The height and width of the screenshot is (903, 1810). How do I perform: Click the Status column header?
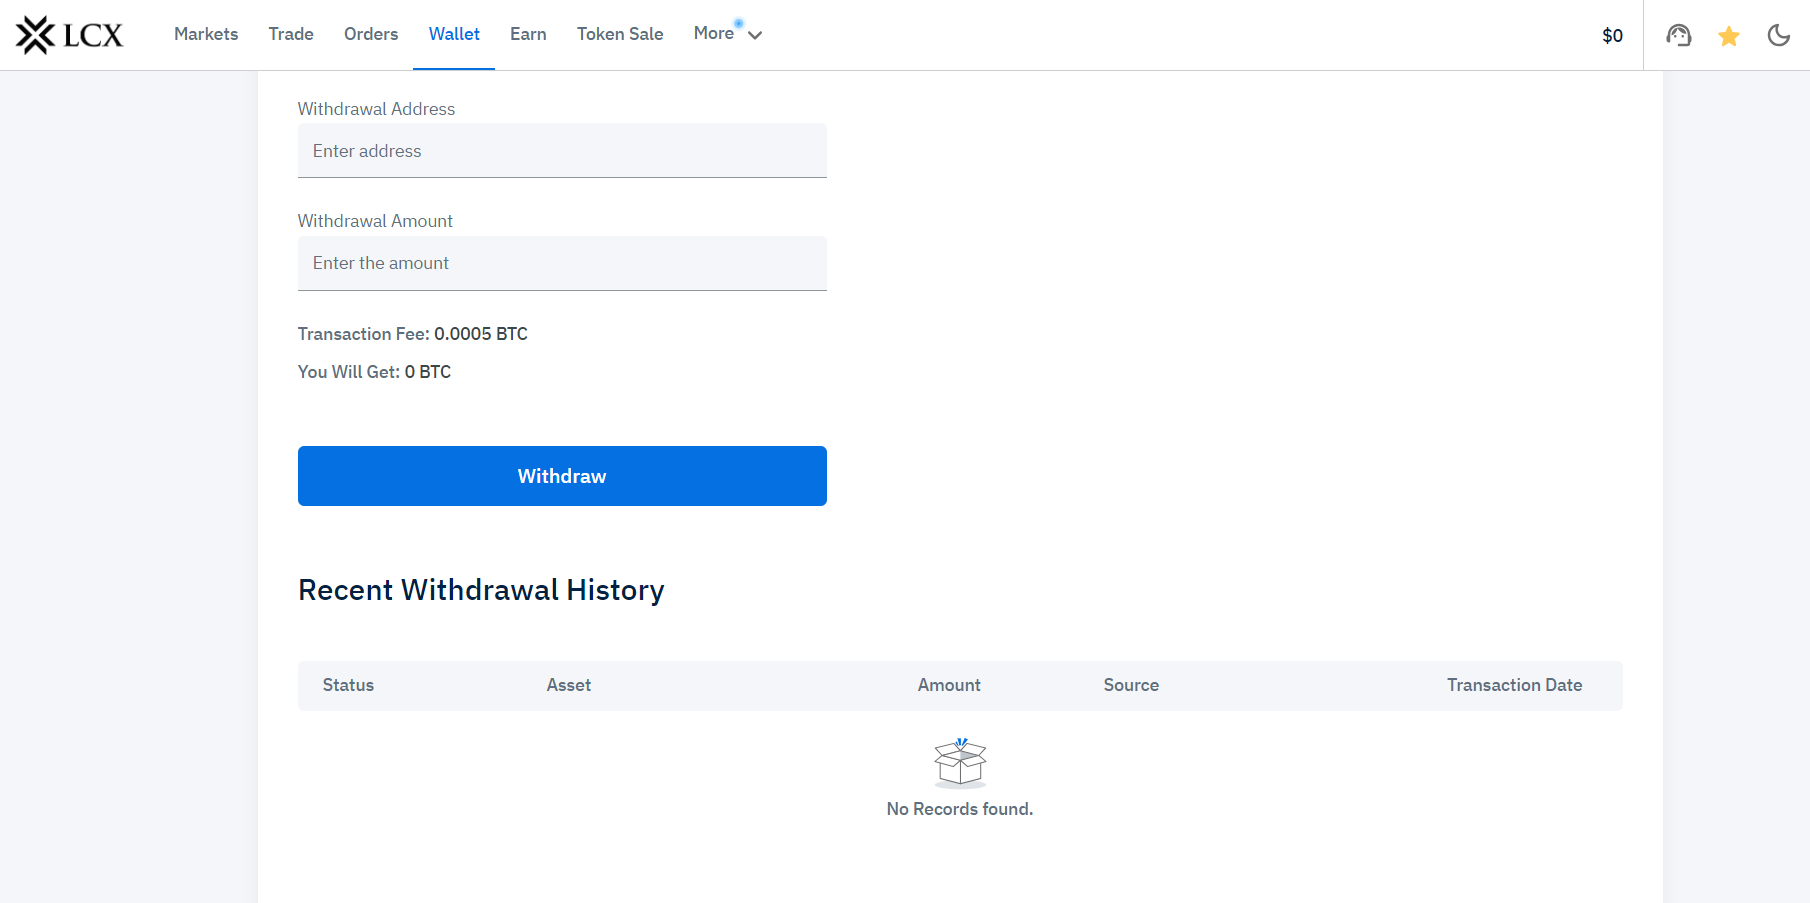[348, 685]
